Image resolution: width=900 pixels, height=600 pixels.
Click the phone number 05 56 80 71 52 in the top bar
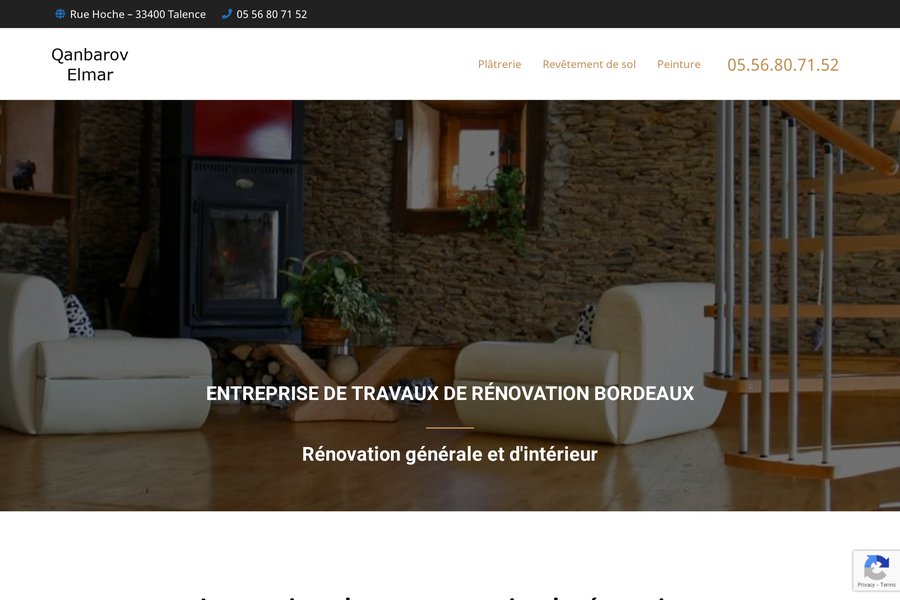click(x=271, y=14)
